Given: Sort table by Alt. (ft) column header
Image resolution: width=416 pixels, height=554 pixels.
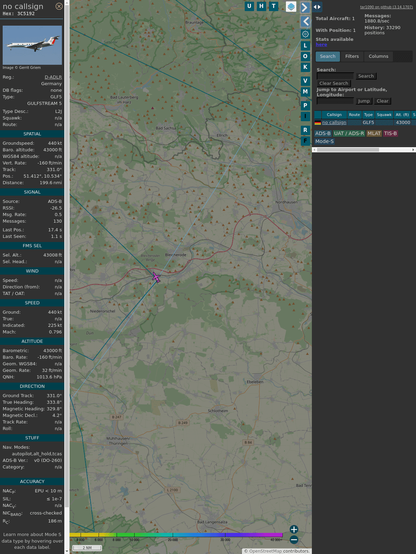Looking at the screenshot, I should [402, 114].
